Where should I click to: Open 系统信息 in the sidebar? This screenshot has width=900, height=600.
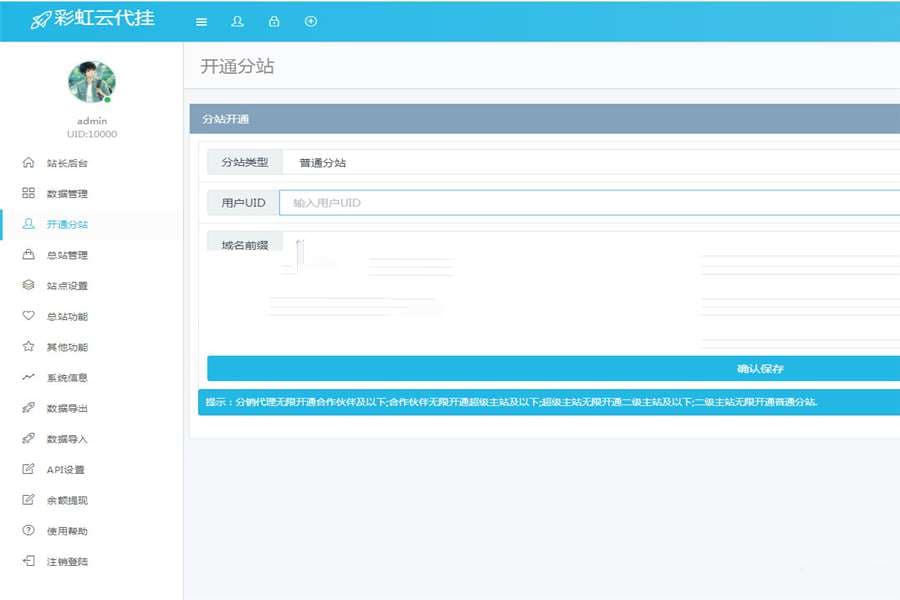click(67, 378)
